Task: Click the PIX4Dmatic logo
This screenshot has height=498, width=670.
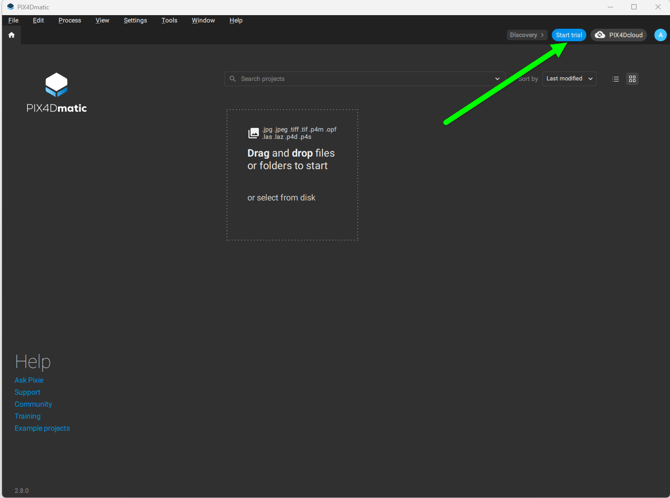Action: [x=56, y=93]
